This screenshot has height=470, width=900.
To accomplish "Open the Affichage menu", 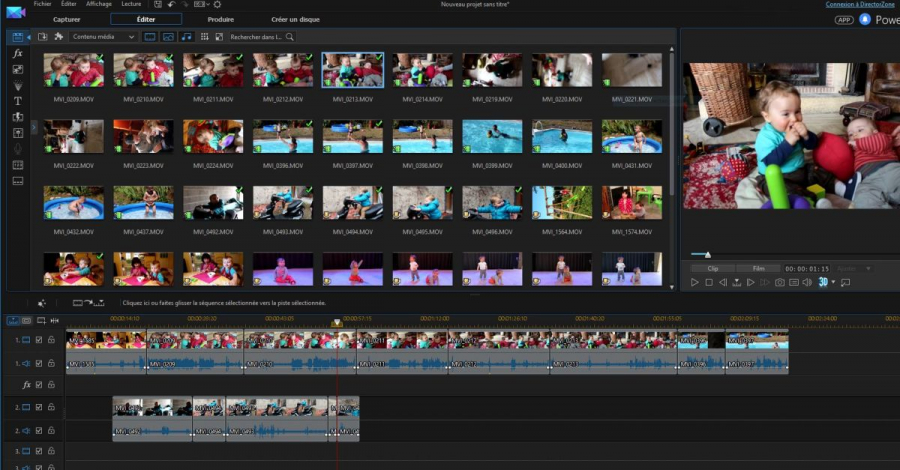I will [99, 4].
